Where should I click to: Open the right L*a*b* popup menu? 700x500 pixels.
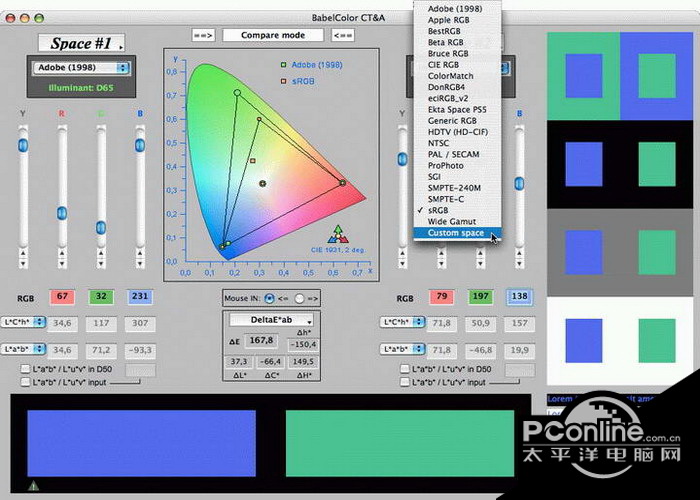(403, 349)
